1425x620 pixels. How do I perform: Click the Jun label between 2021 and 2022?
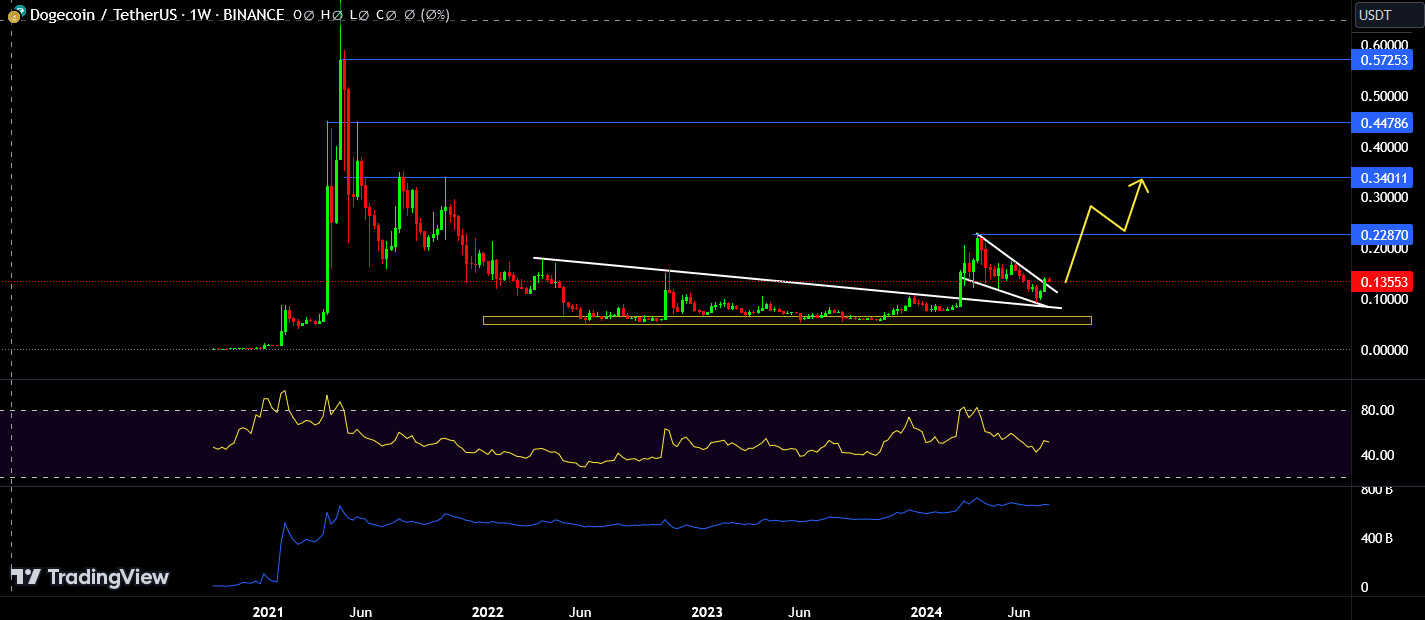(x=361, y=611)
